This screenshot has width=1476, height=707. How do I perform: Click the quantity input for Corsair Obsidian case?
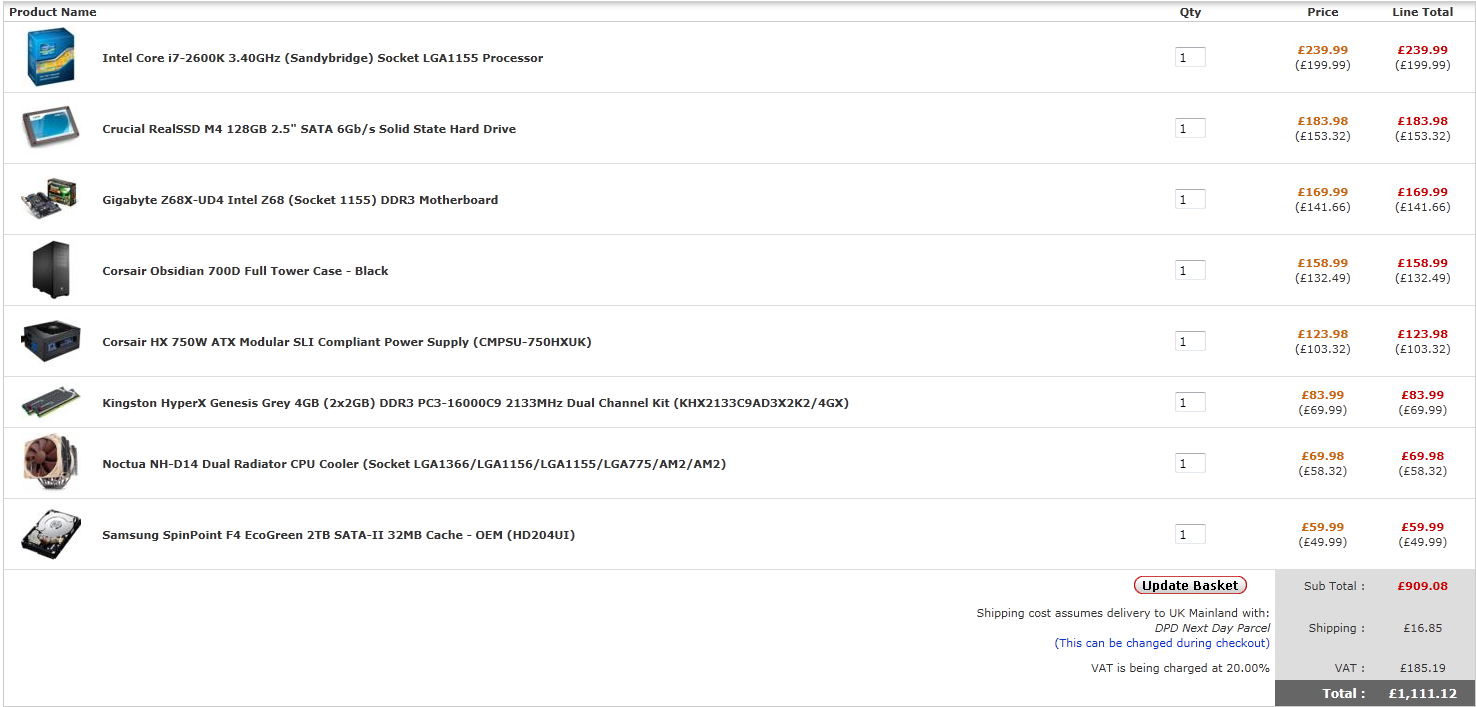1189,271
